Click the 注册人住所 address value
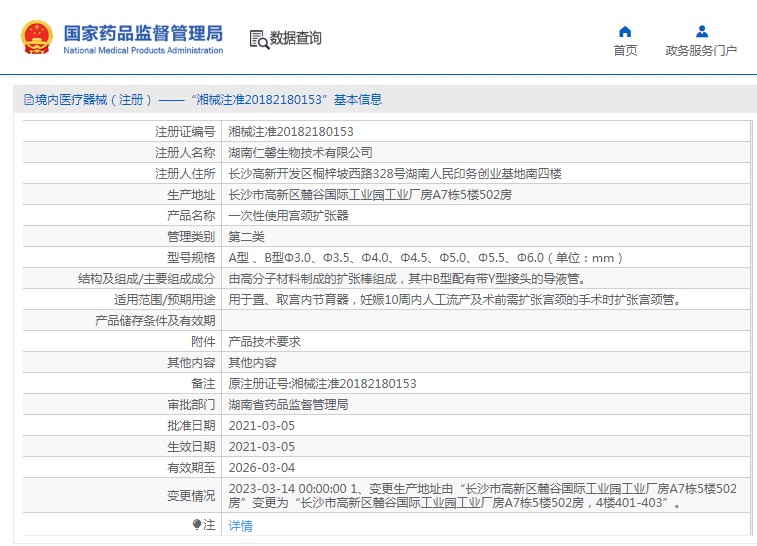Screen dimensions: 757x546 point(395,174)
